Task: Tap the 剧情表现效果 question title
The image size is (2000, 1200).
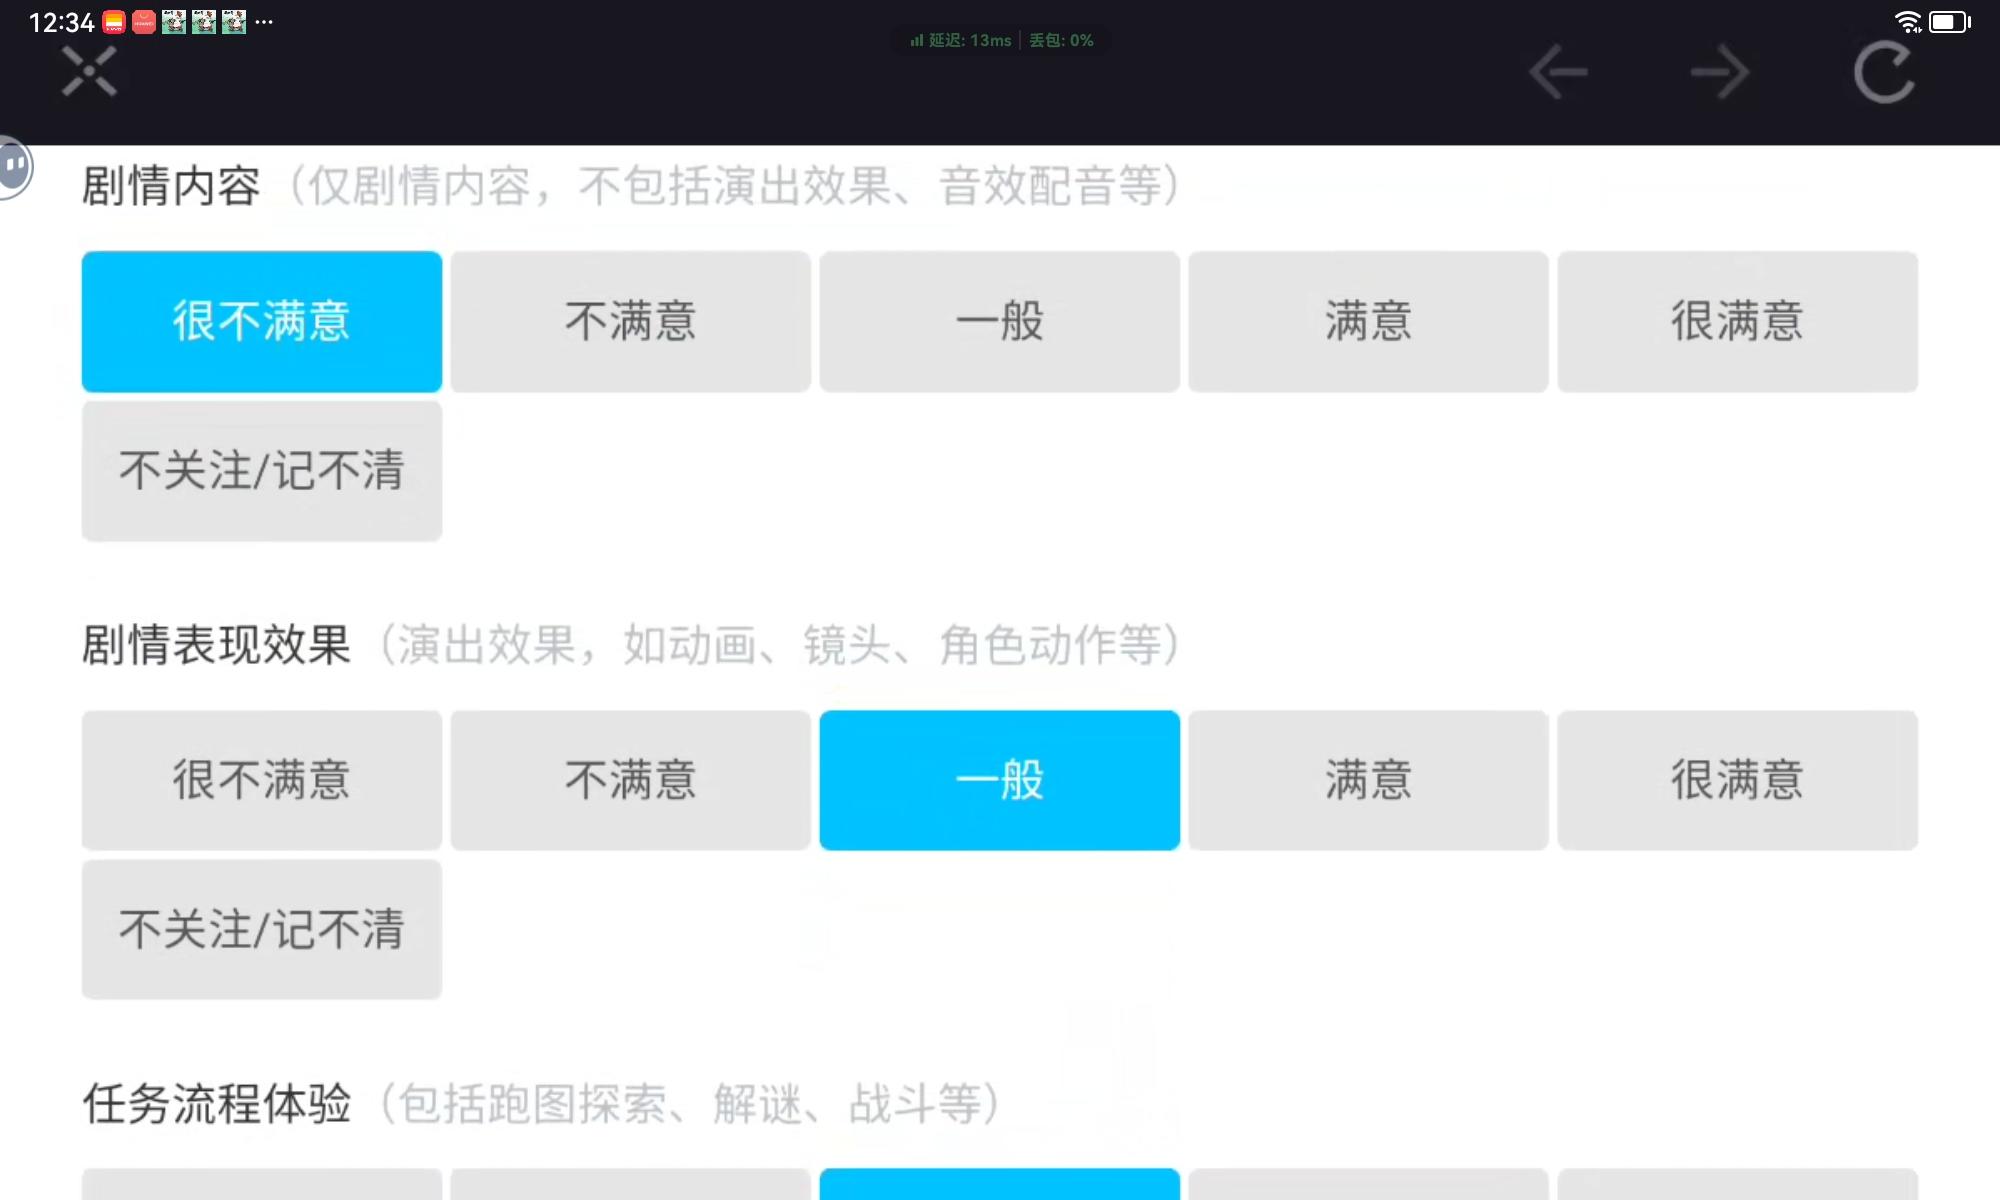Action: point(216,645)
